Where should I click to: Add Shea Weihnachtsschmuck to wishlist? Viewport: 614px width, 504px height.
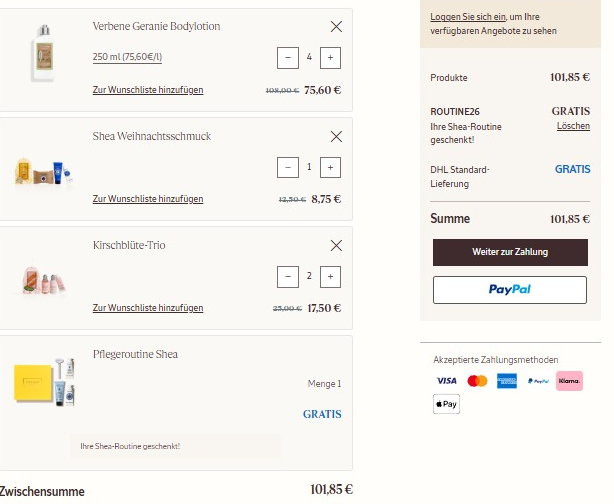(x=148, y=199)
